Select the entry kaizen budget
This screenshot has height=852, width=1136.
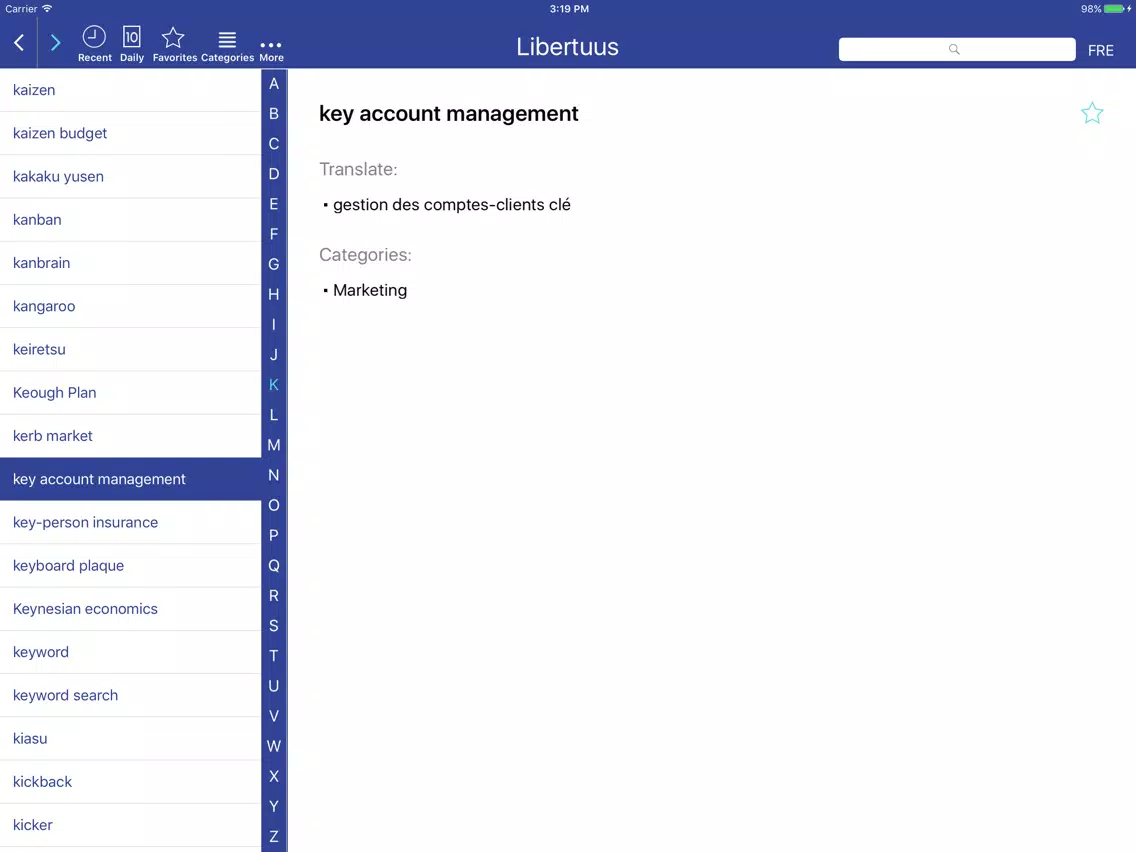(130, 133)
